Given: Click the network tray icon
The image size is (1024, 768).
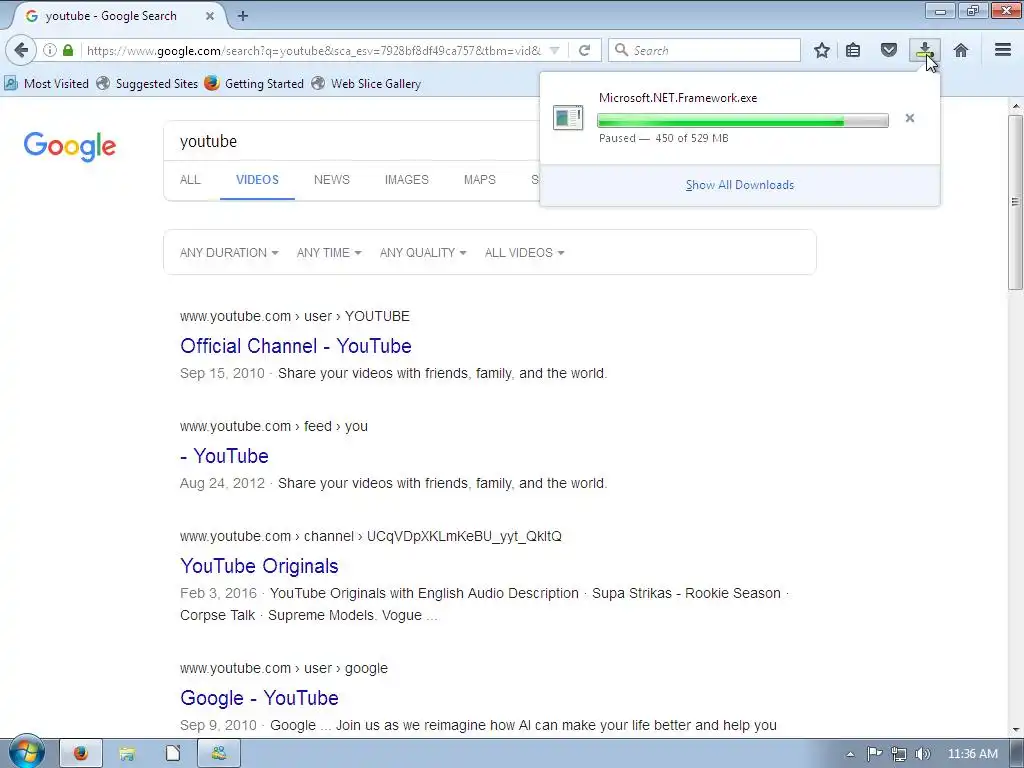Looking at the screenshot, I should pos(899,754).
